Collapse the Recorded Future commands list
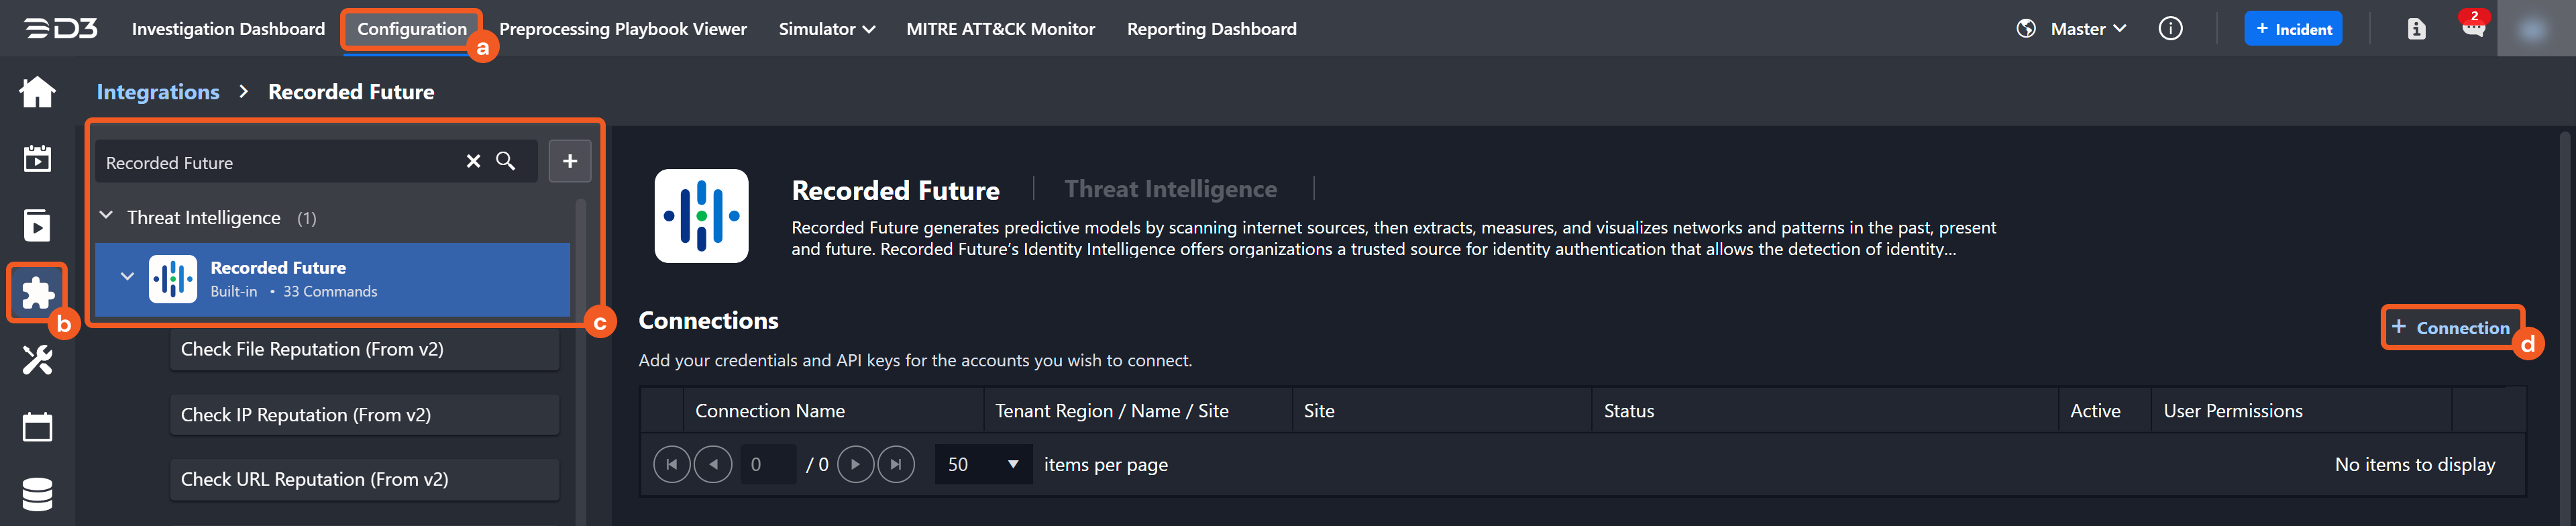Image resolution: width=2576 pixels, height=526 pixels. click(127, 277)
